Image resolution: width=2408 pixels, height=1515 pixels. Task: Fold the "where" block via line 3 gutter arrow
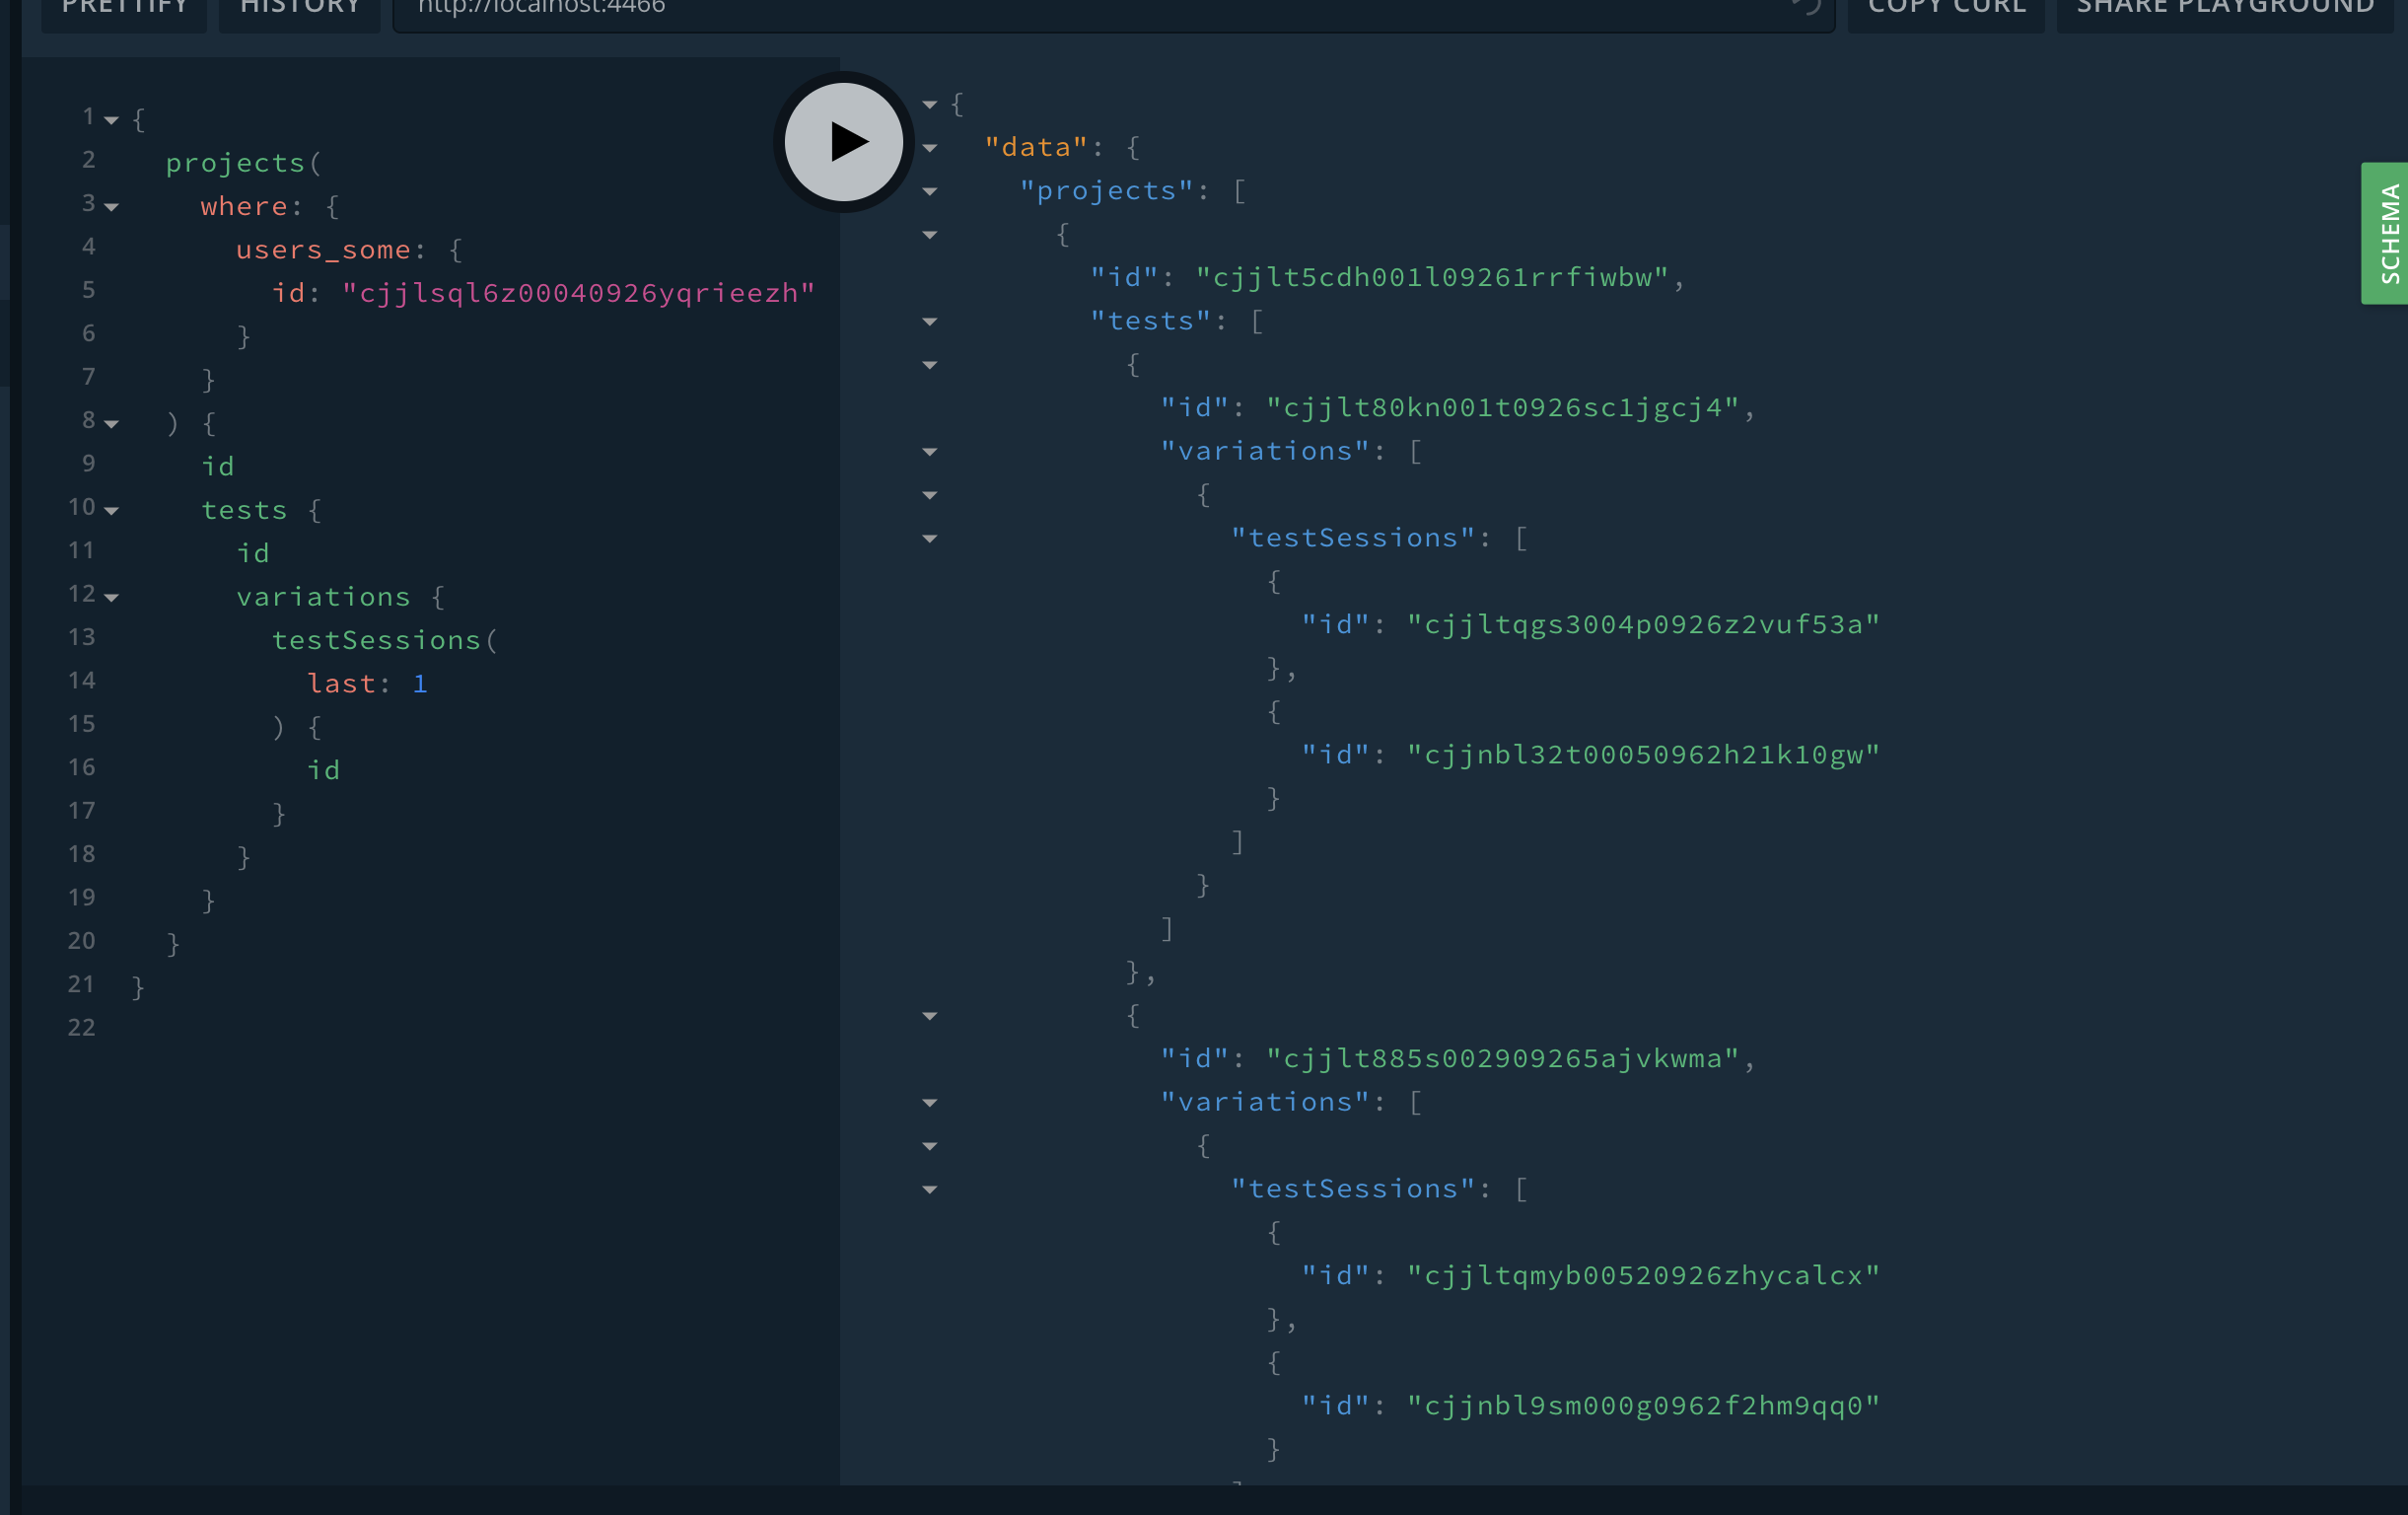(112, 207)
